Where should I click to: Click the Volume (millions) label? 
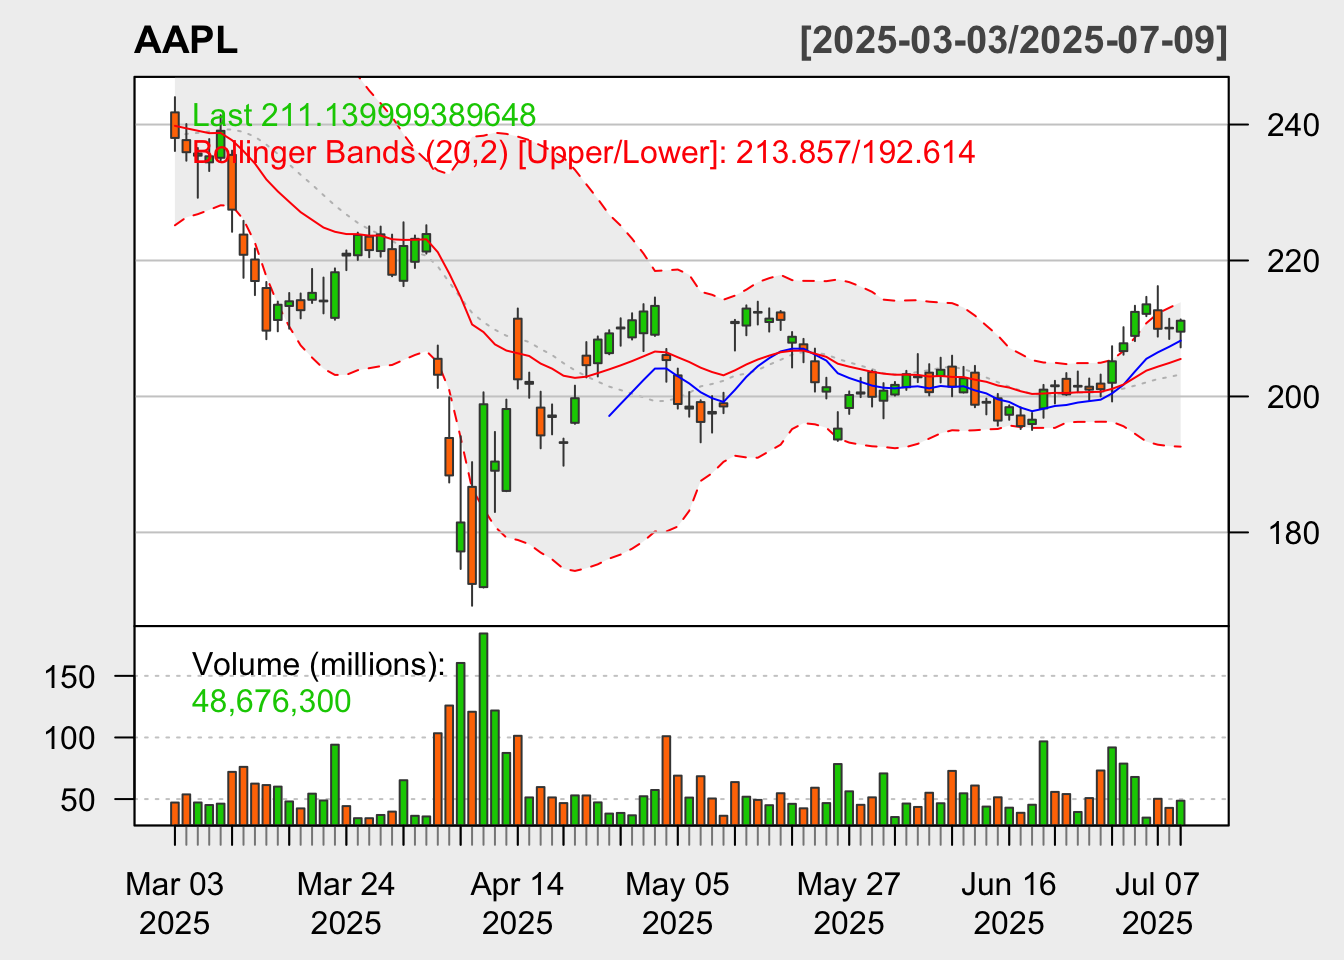pos(318,664)
